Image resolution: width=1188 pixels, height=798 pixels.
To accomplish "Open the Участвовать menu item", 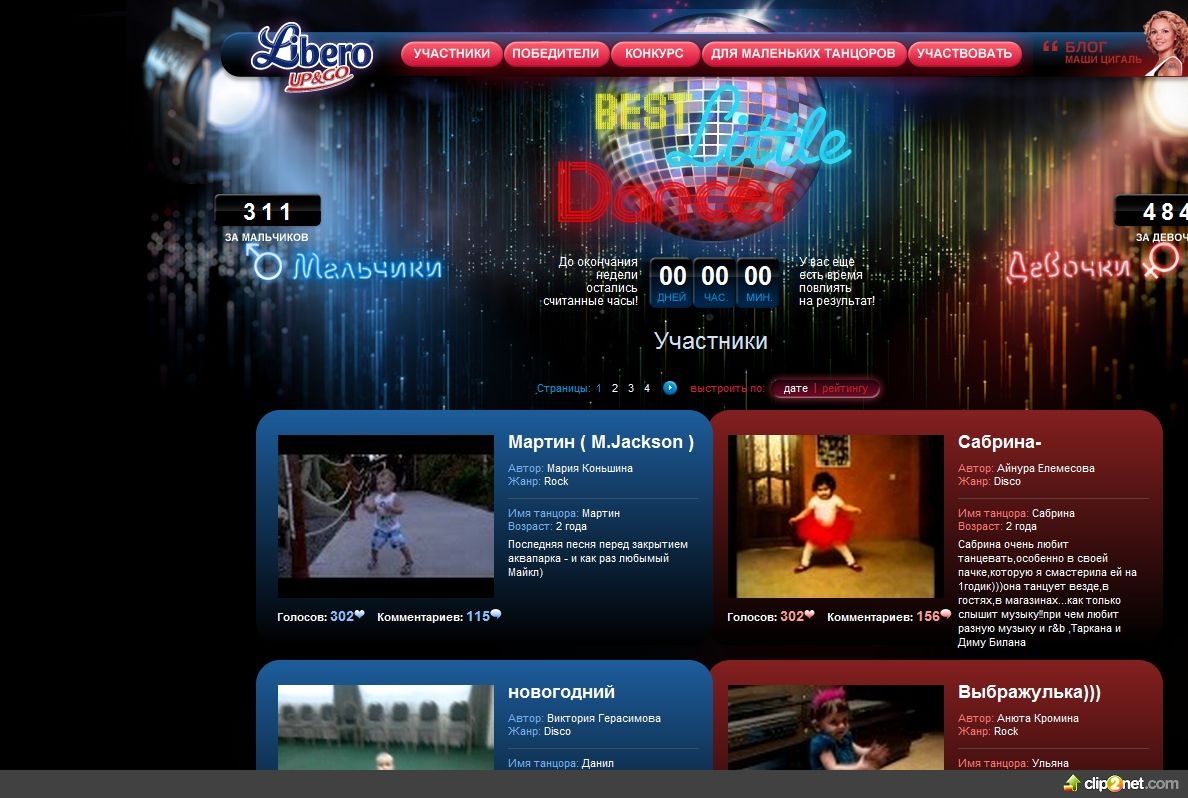I will (964, 53).
